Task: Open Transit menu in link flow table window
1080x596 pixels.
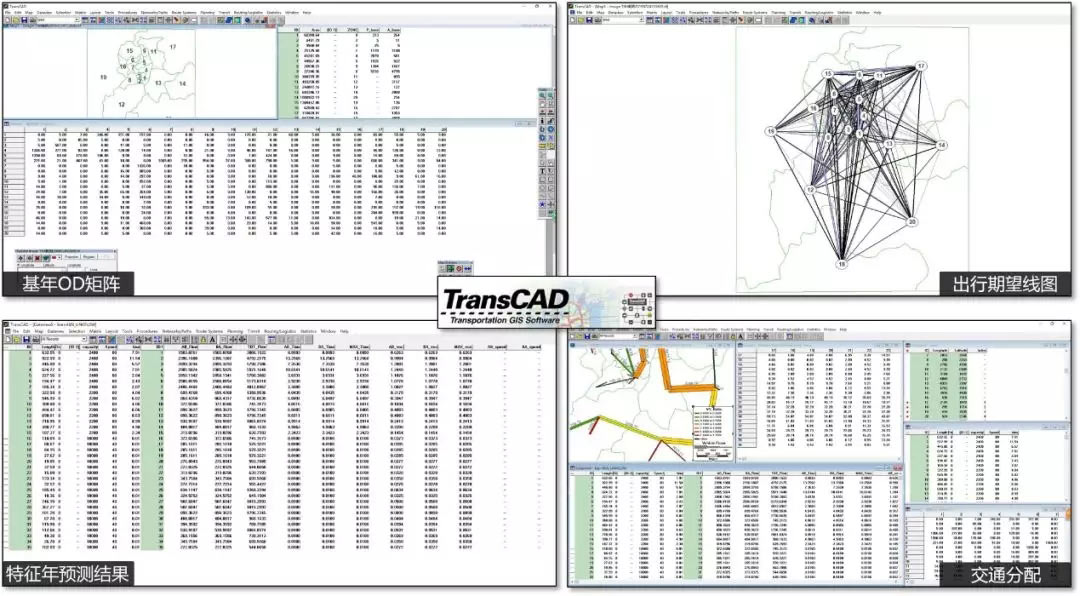Action: pyautogui.click(x=253, y=331)
